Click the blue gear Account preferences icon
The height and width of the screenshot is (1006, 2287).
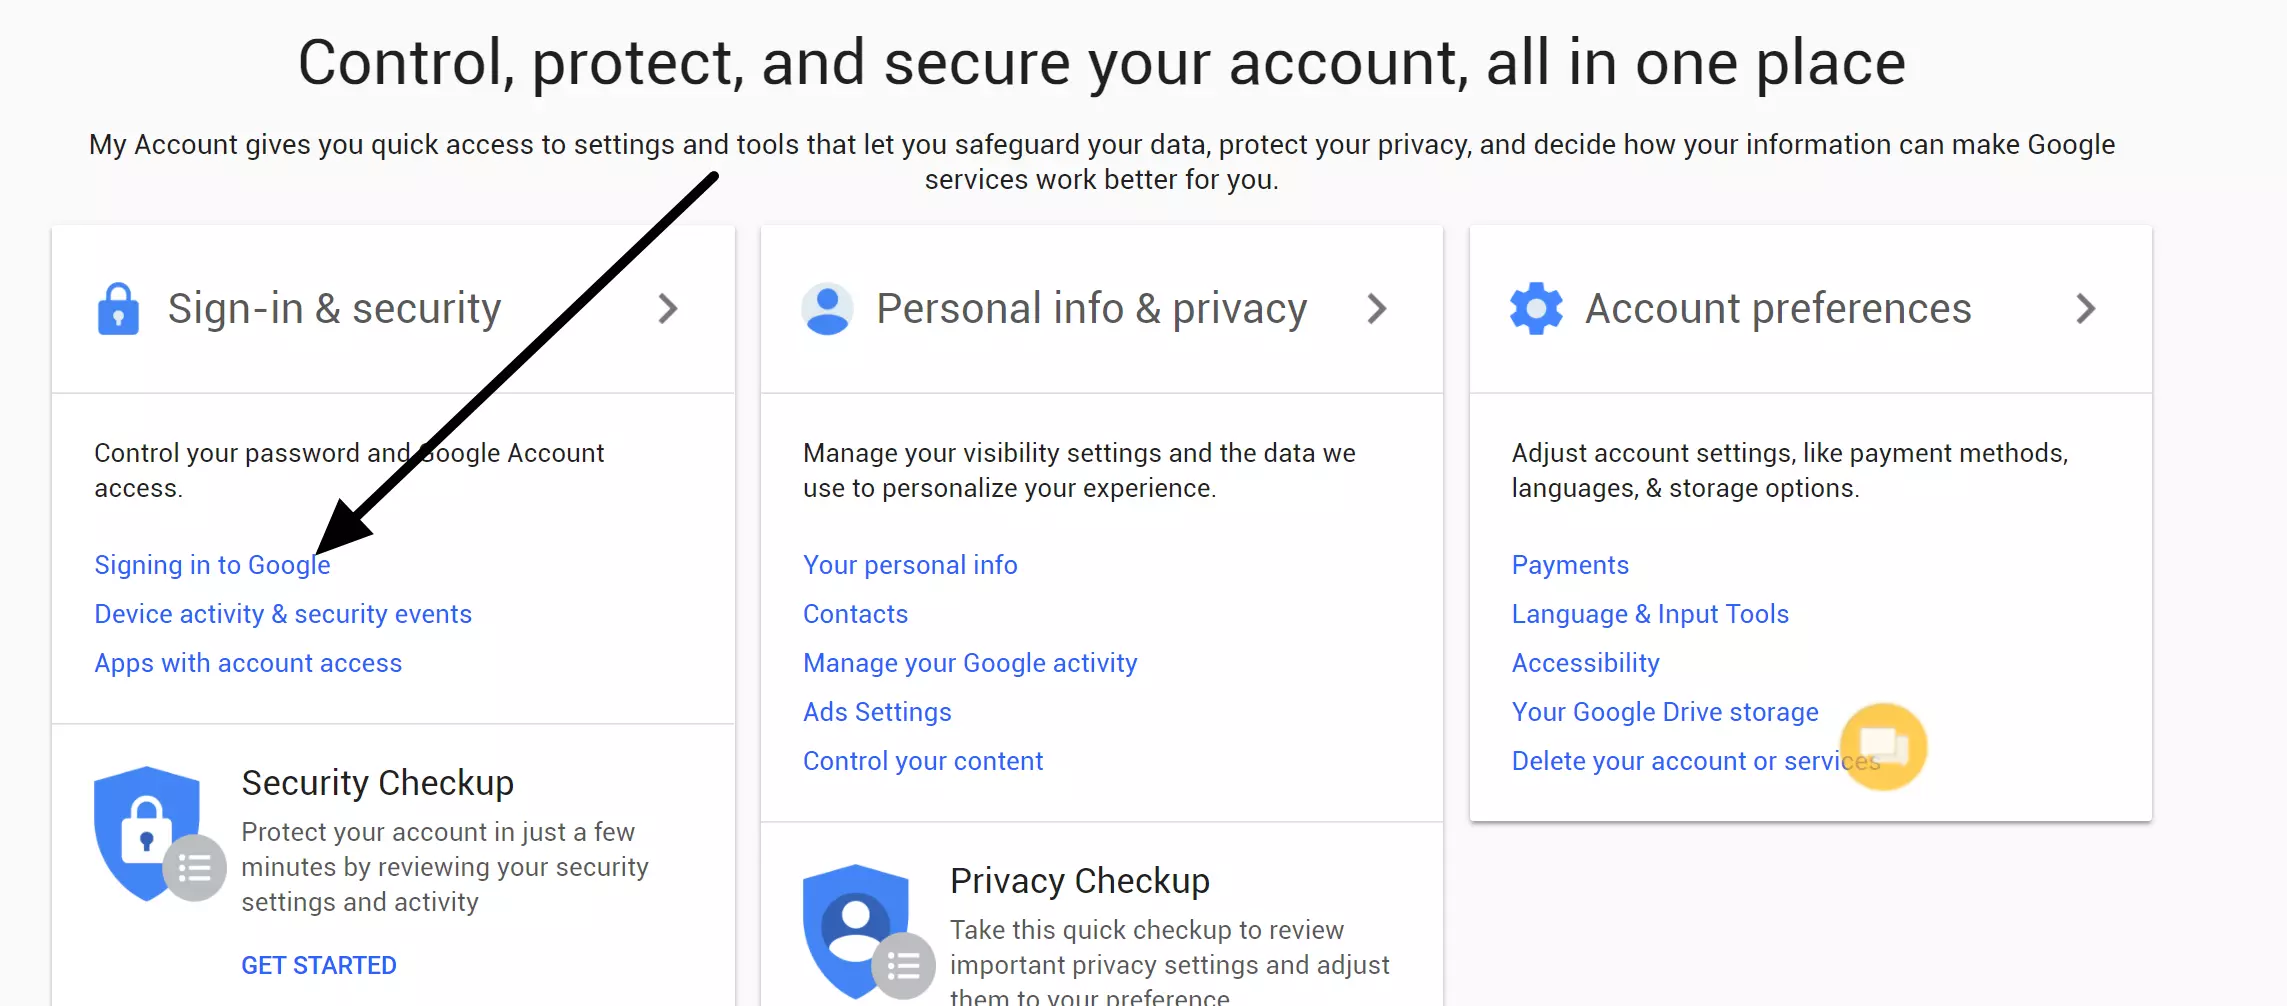(1536, 309)
